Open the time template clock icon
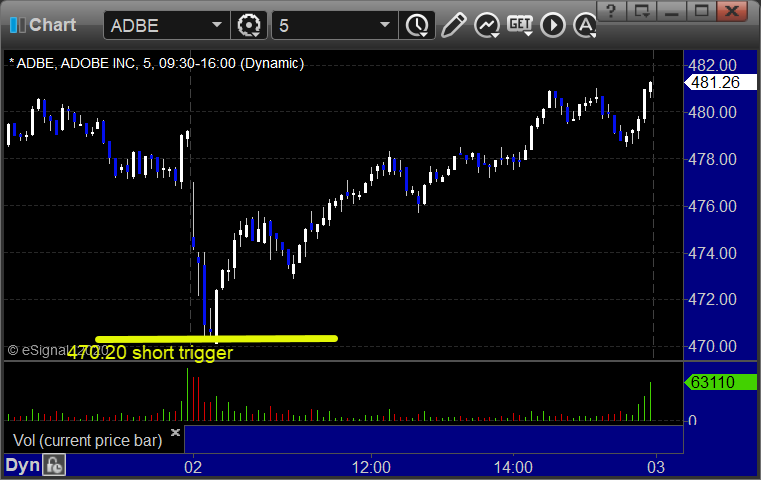761x480 pixels. point(417,25)
